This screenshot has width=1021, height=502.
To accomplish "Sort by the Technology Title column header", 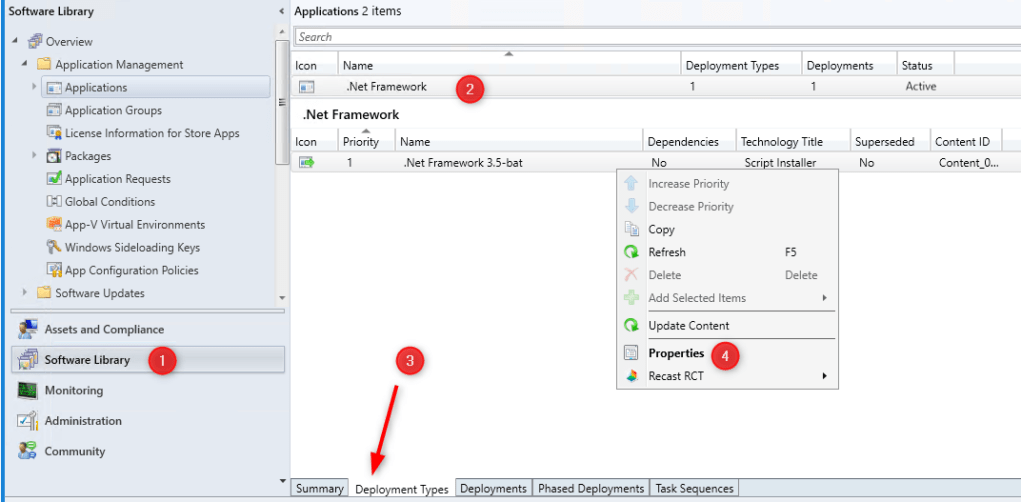I will (782, 142).
